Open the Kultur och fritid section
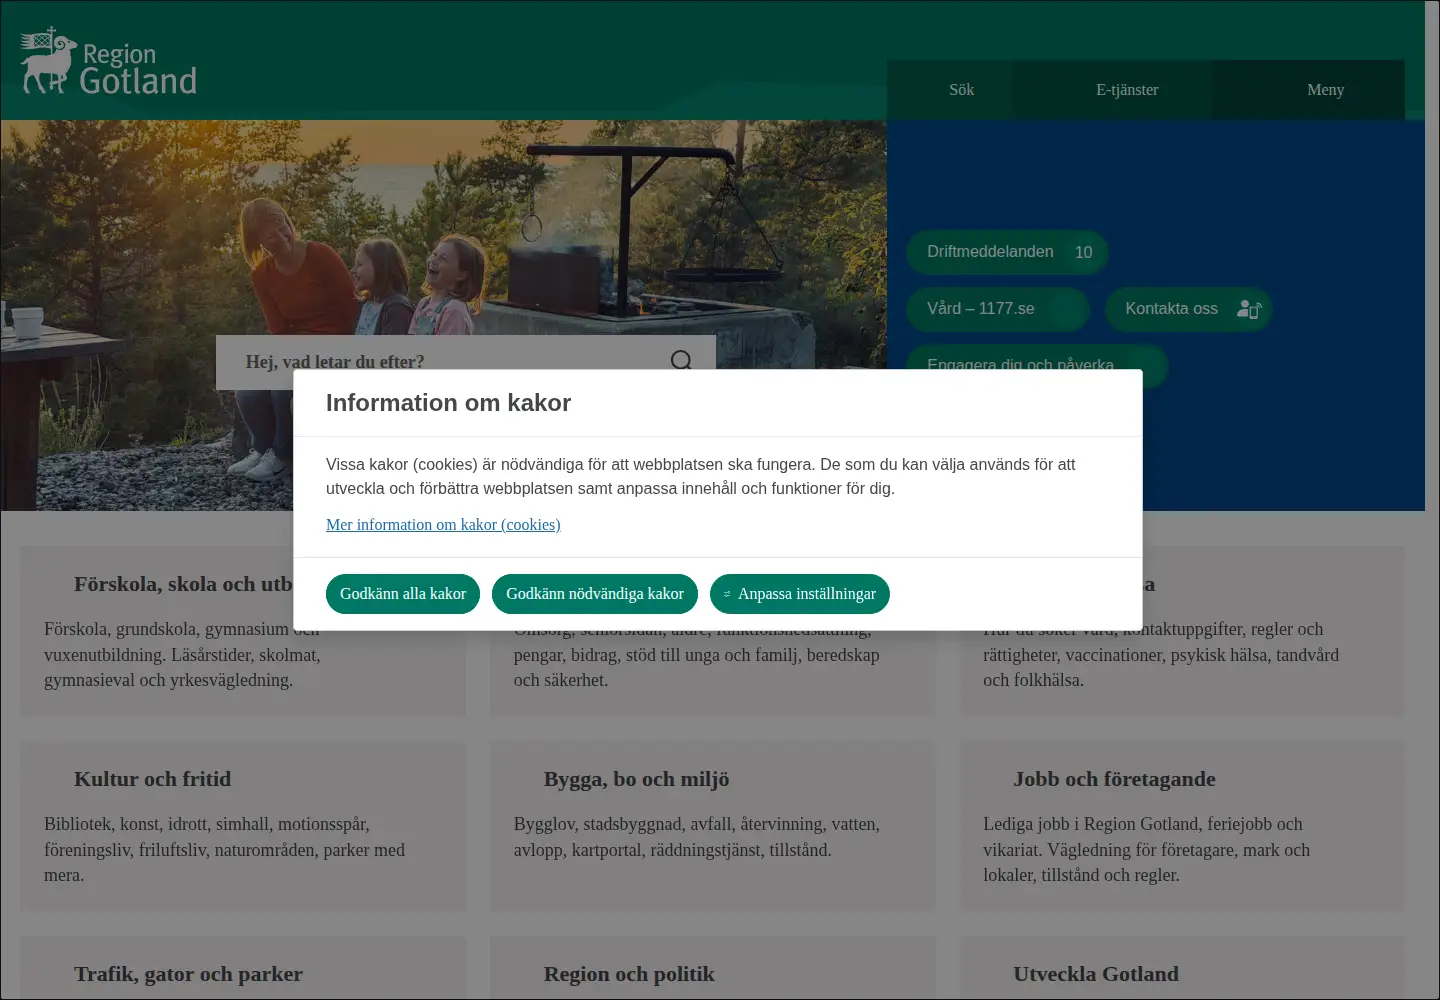 pyautogui.click(x=152, y=779)
